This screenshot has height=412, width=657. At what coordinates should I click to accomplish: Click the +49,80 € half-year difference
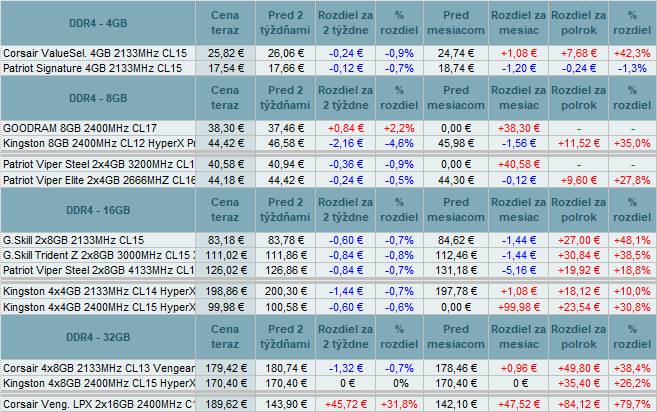click(579, 368)
